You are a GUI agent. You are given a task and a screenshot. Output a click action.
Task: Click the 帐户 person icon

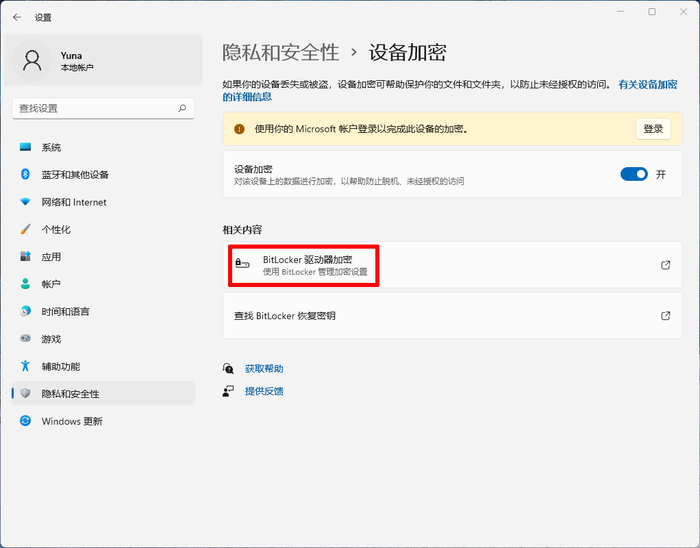click(25, 284)
